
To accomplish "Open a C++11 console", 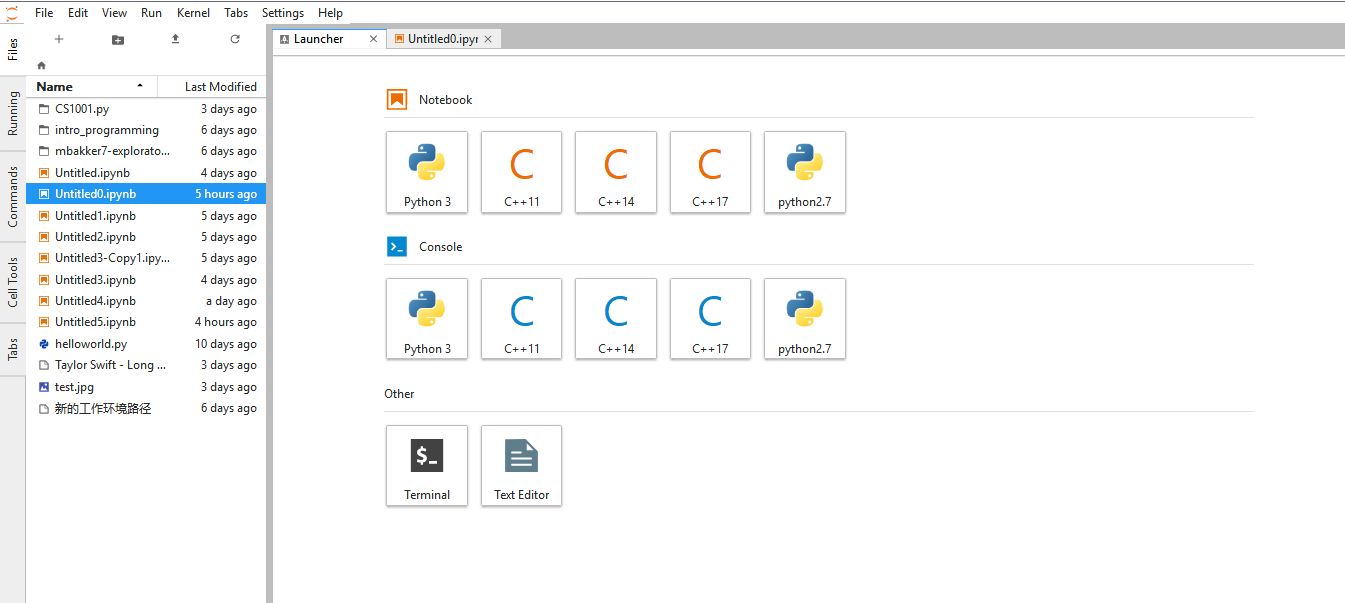I will [x=521, y=319].
